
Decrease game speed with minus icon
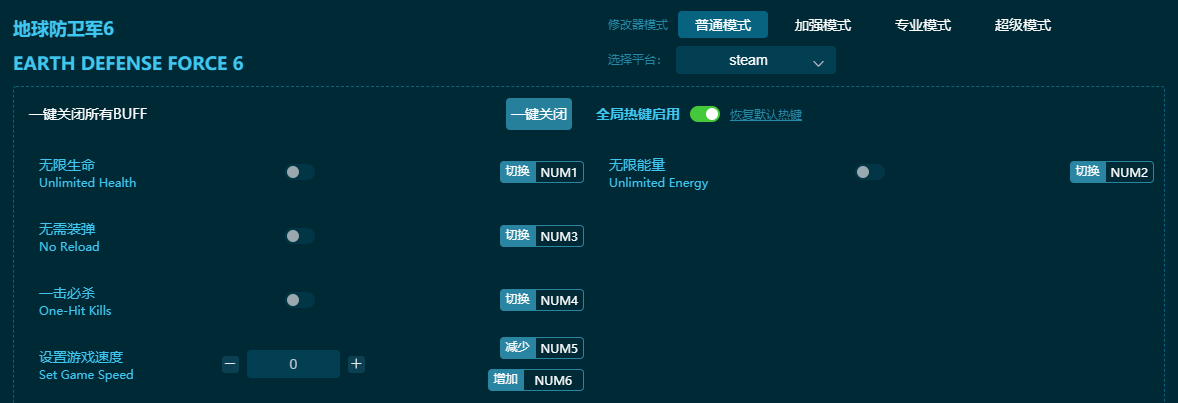click(x=230, y=365)
